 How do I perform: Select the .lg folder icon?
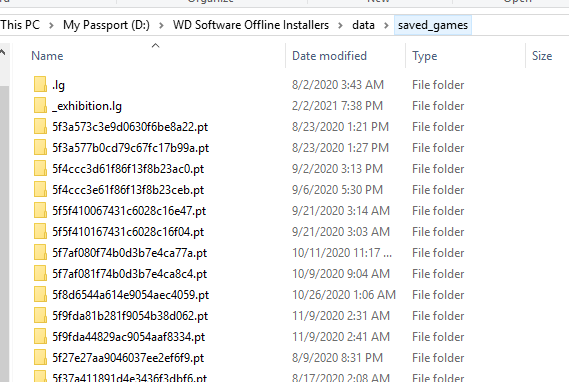pos(40,85)
